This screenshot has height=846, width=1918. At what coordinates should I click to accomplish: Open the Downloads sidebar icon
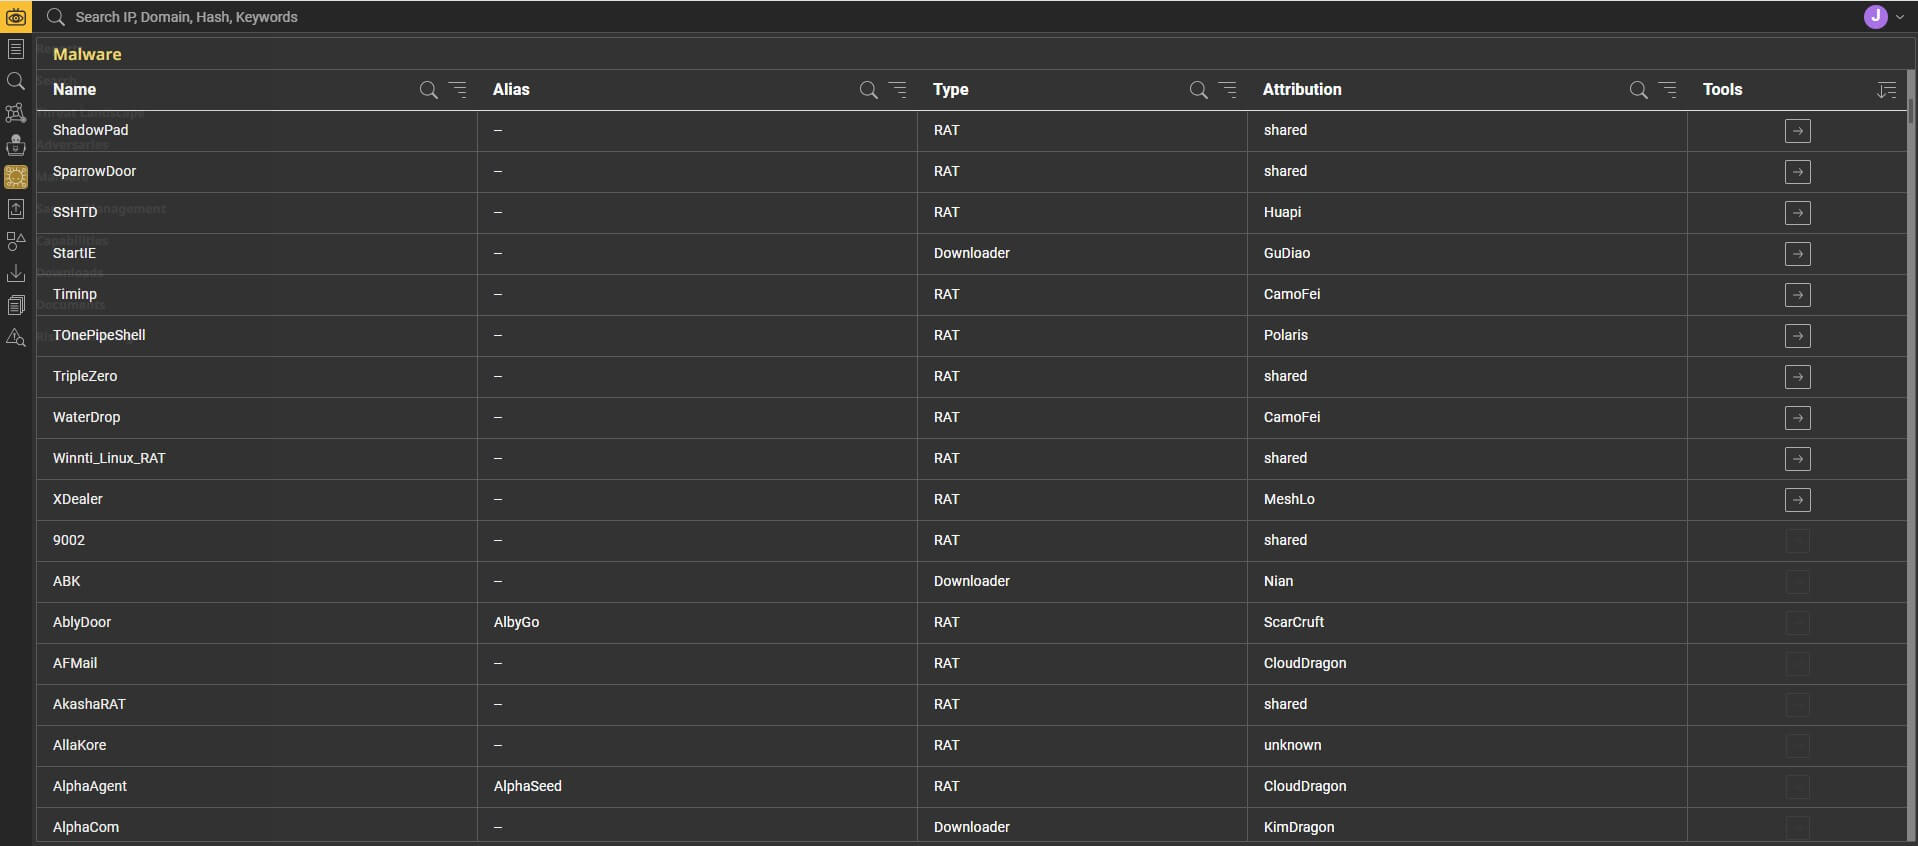pos(16,273)
